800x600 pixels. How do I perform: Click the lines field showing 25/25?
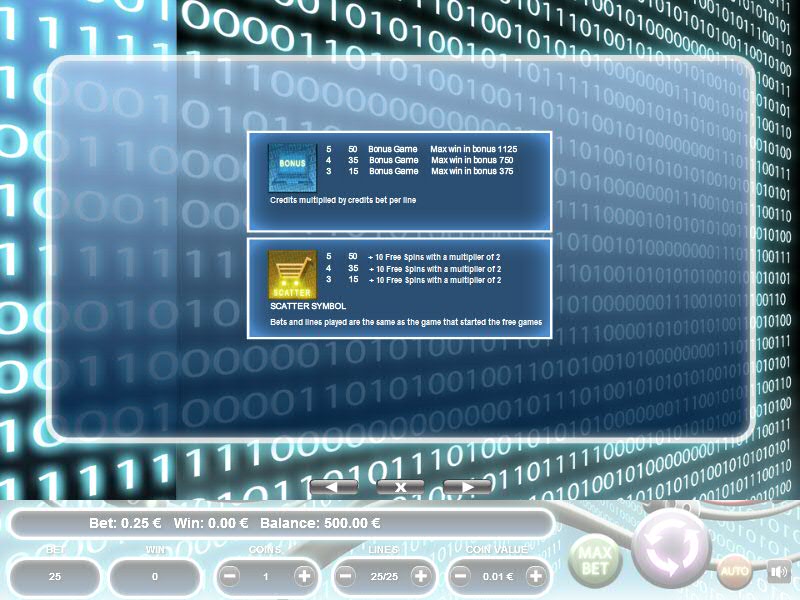pyautogui.click(x=383, y=577)
